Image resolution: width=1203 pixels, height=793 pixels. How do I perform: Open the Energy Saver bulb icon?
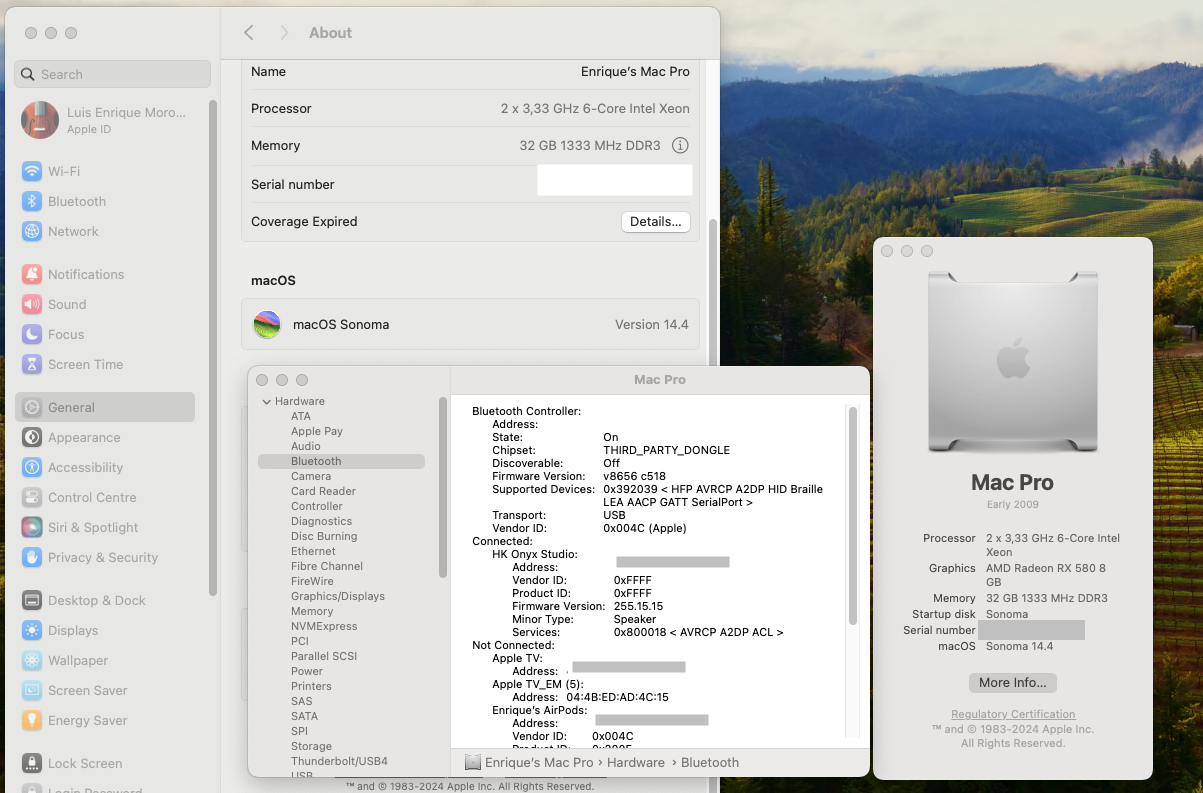tap(32, 720)
